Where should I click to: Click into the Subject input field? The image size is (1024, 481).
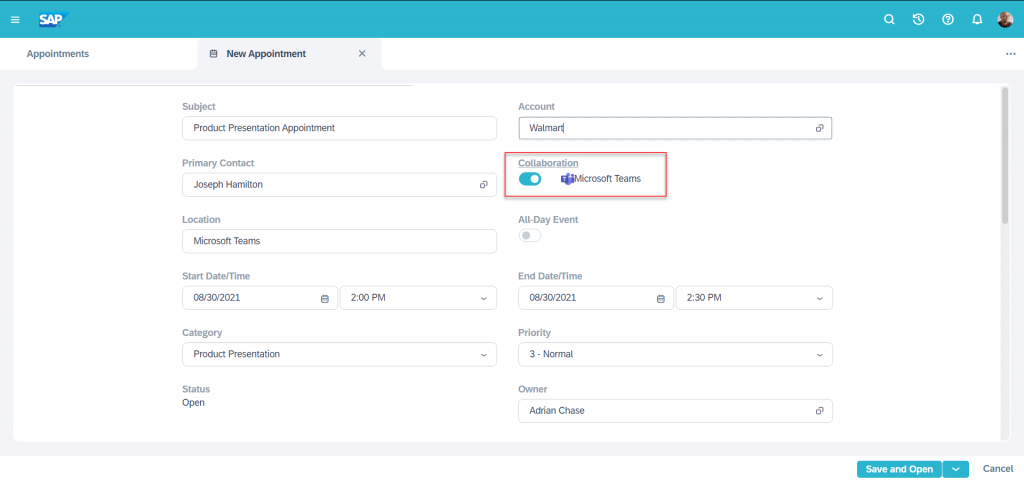click(340, 128)
